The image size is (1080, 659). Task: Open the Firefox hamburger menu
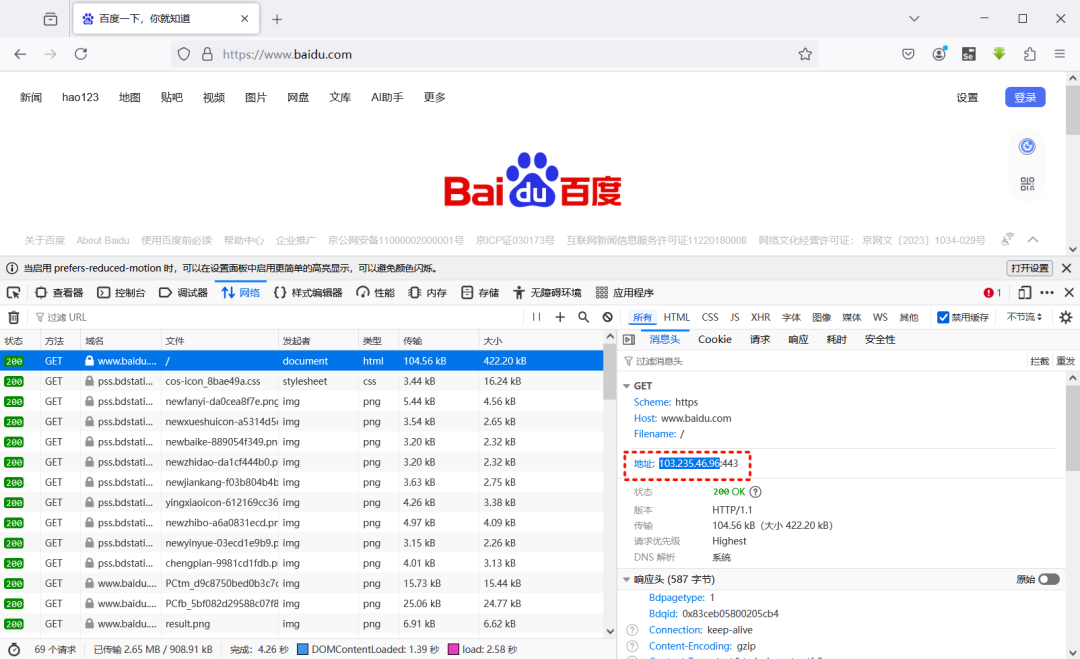(1060, 54)
